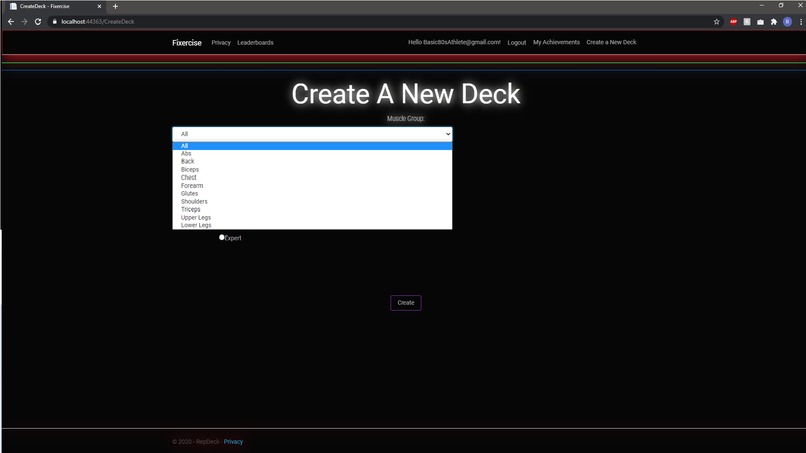Select the CreateDeck - Fixercise browser tab
806x453 pixels.
coord(55,6)
